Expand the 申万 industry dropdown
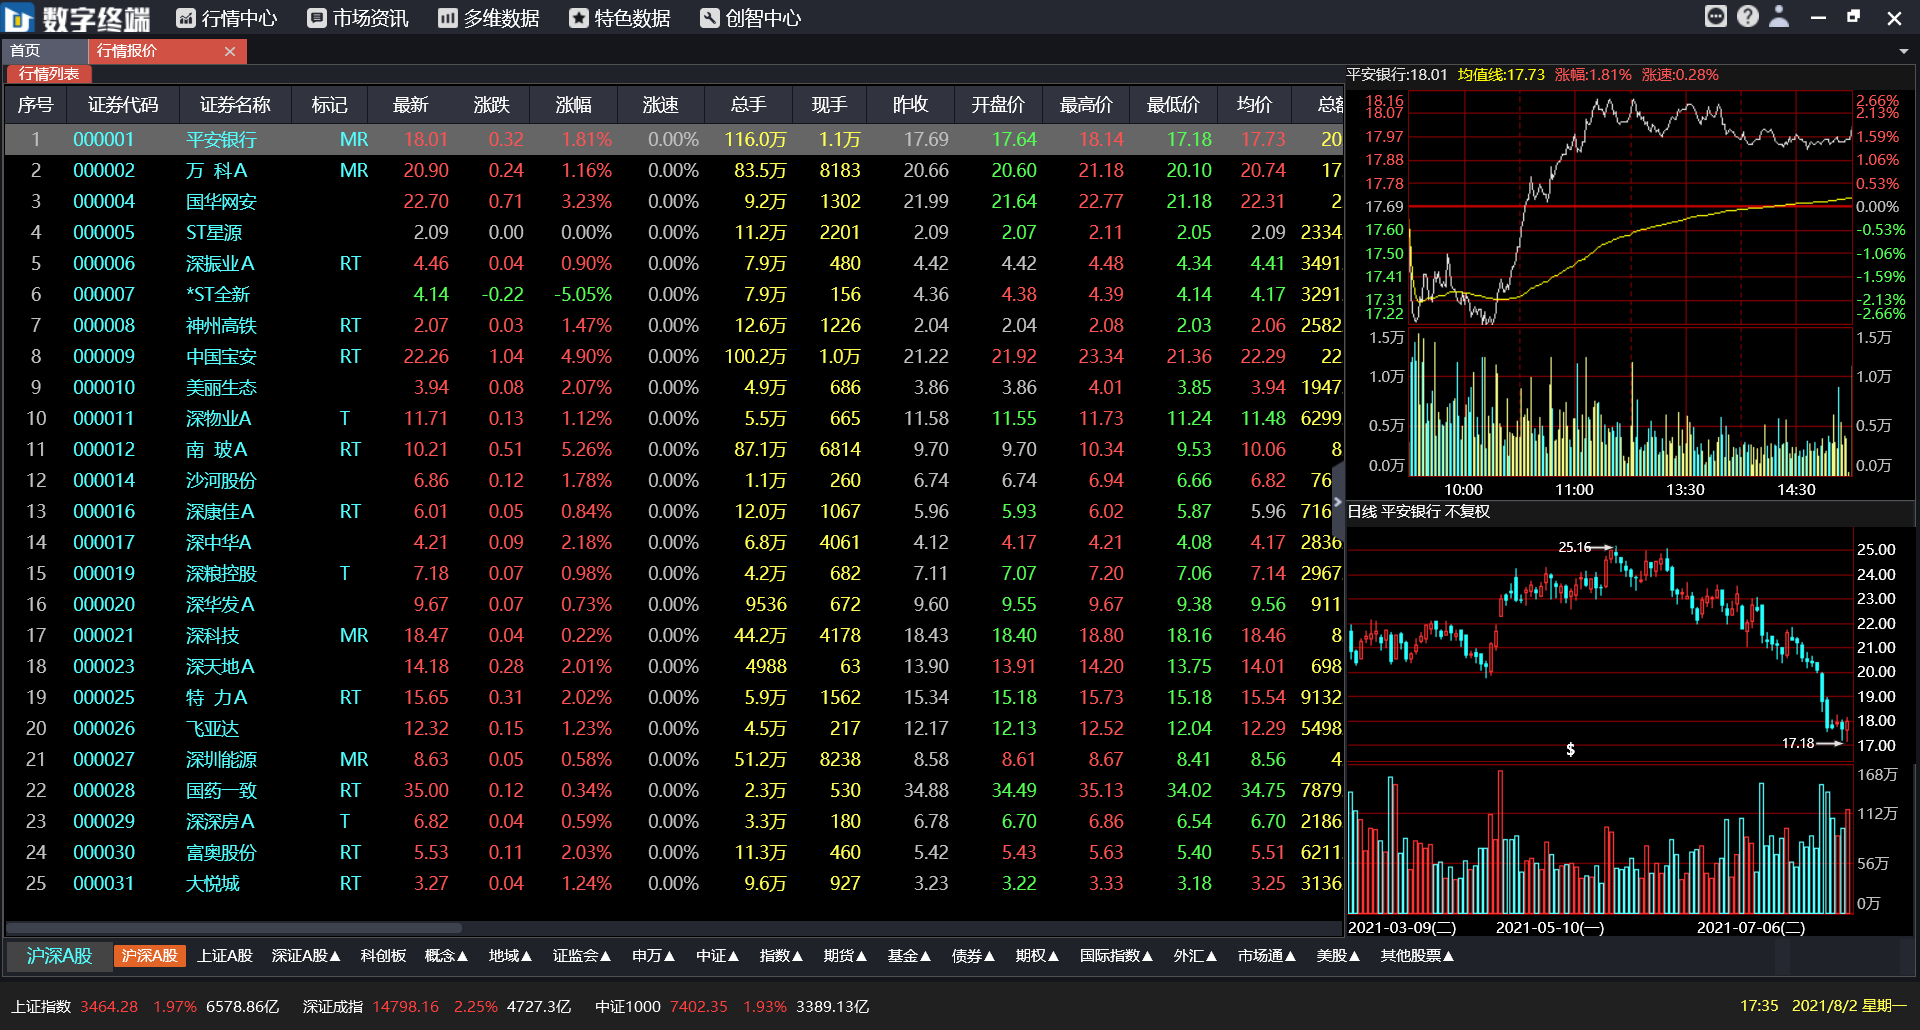 (x=652, y=956)
